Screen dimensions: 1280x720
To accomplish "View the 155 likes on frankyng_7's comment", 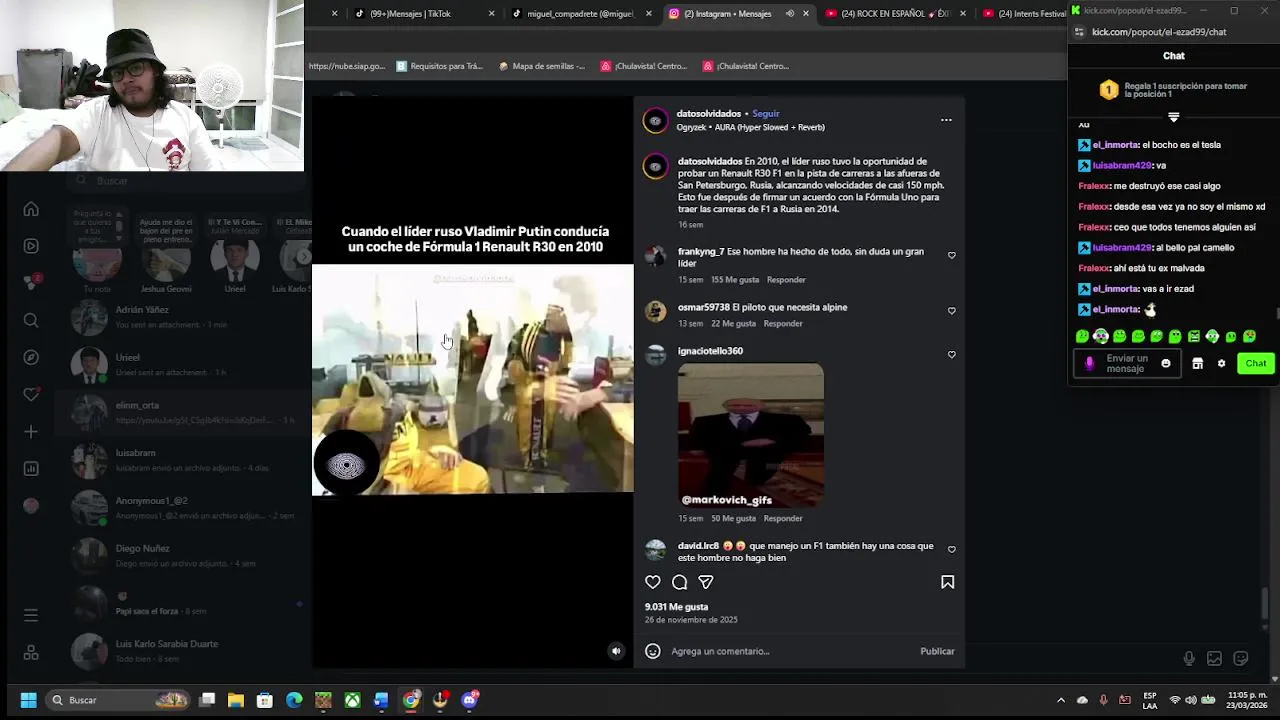I will [735, 280].
